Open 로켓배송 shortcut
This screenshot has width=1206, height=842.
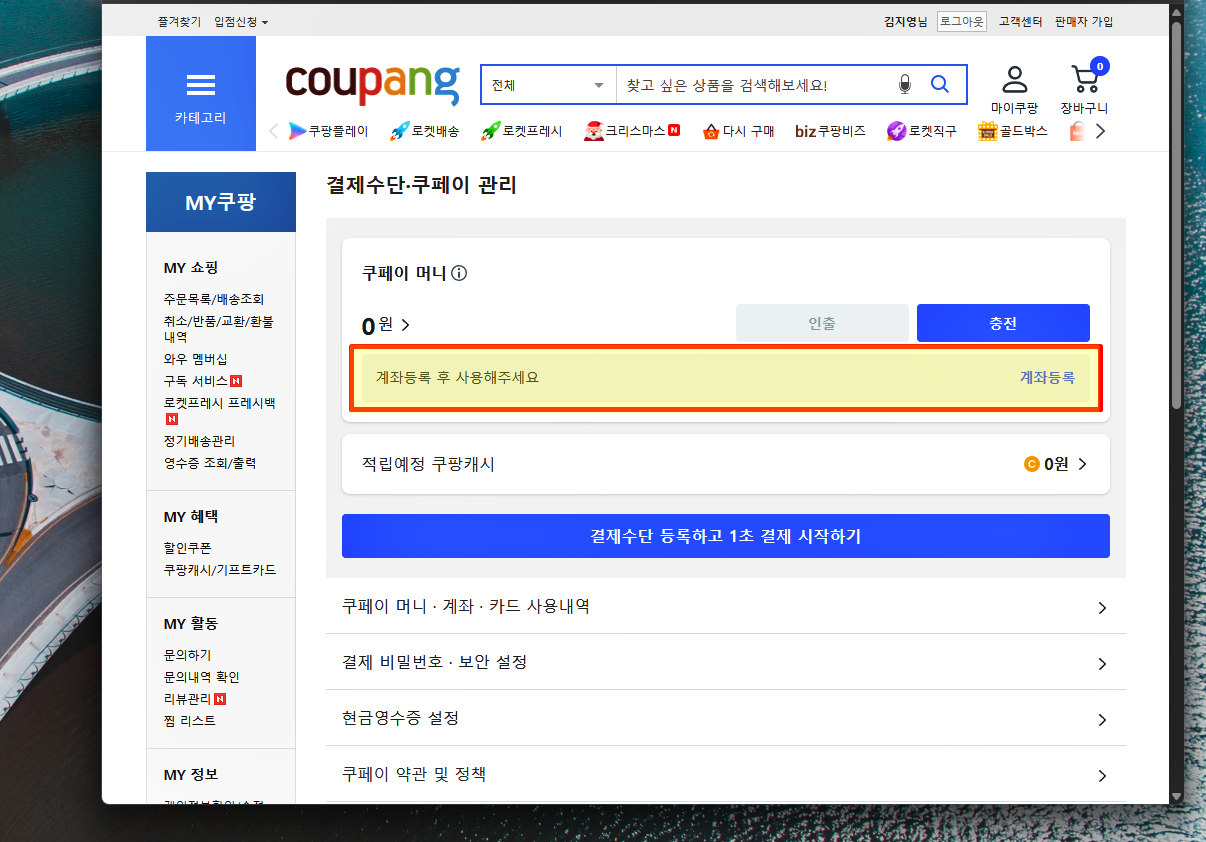point(424,131)
